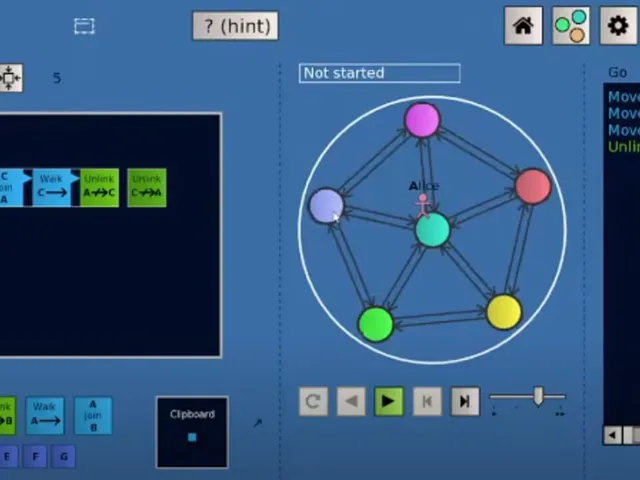The image size is (640, 480).
Task: Step backward with the left triangle button
Action: coord(351,402)
